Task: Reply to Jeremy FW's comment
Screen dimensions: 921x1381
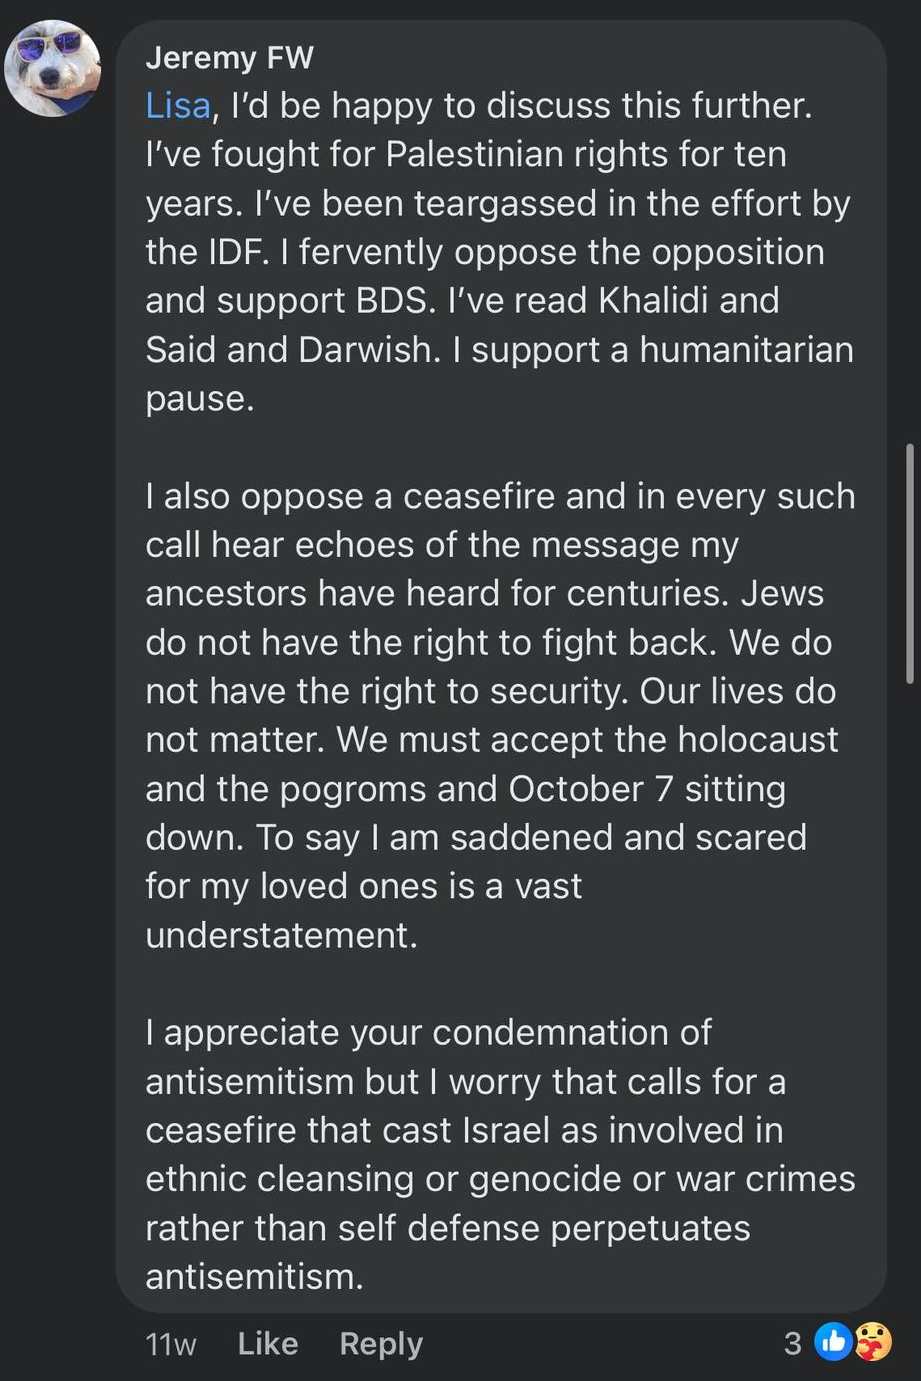Action: click(x=381, y=1344)
